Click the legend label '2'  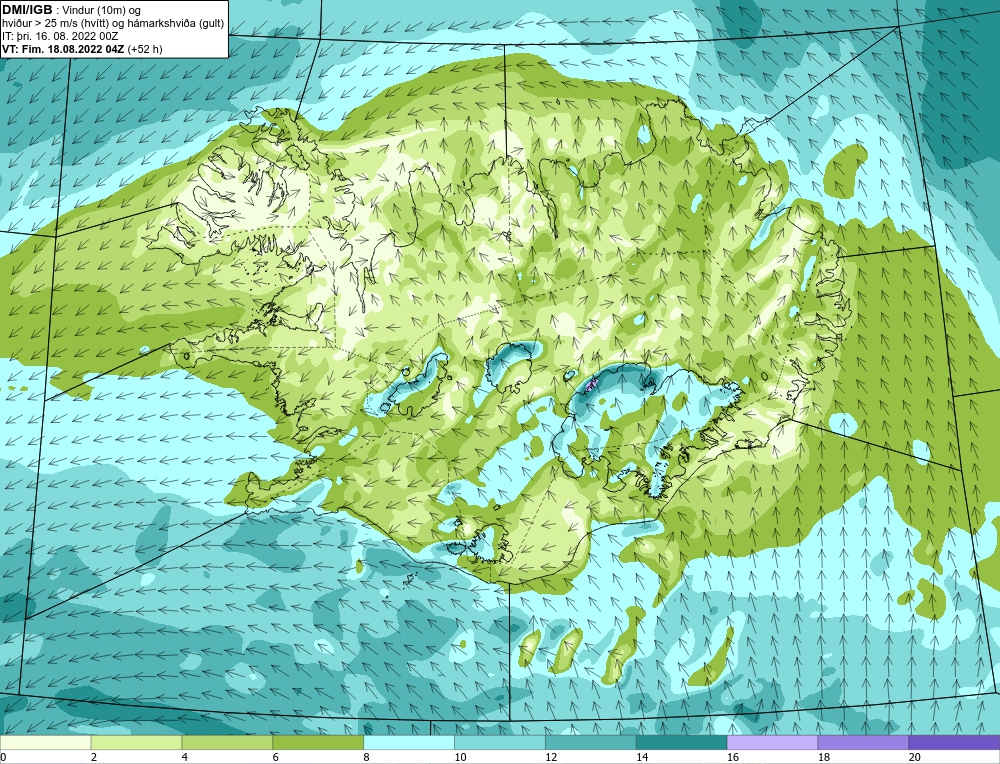coord(94,757)
